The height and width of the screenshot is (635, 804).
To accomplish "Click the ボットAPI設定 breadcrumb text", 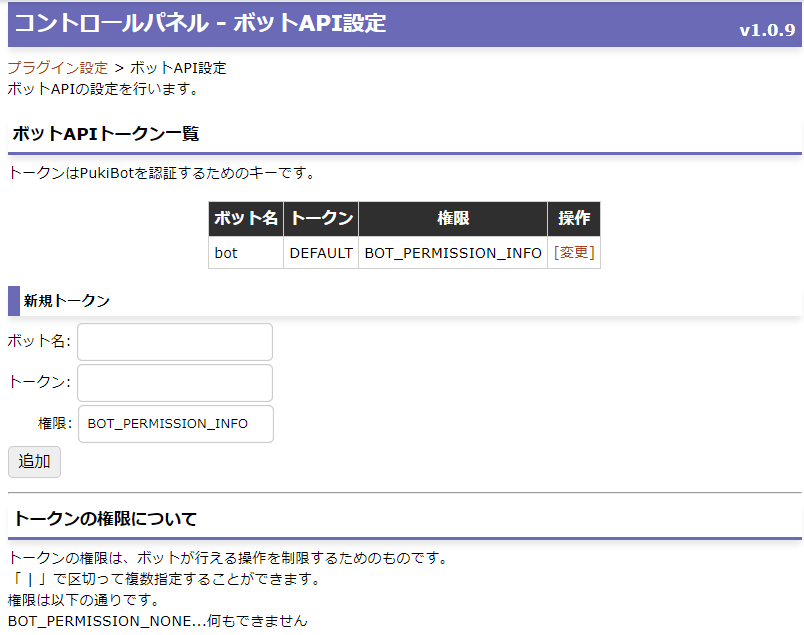I will 178,68.
